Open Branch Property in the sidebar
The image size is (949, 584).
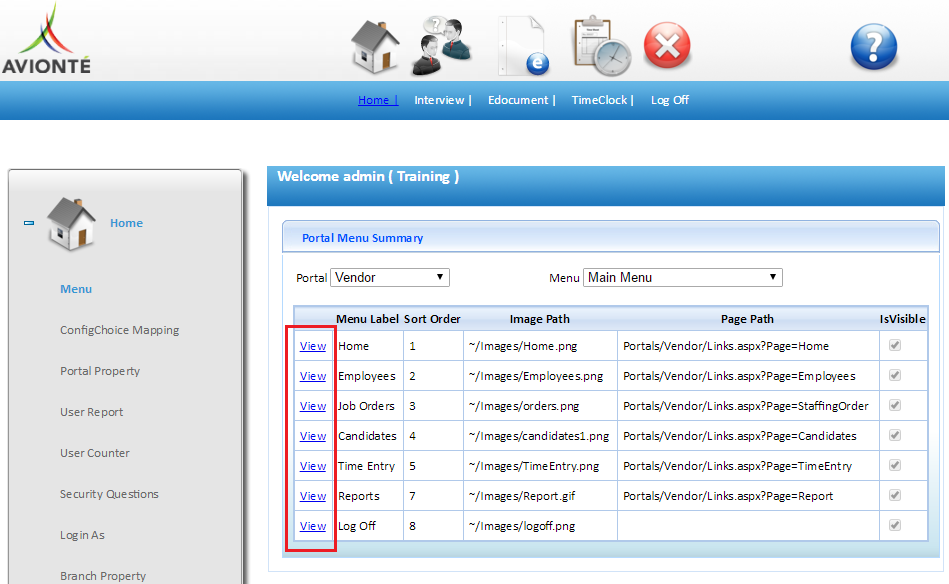[103, 576]
